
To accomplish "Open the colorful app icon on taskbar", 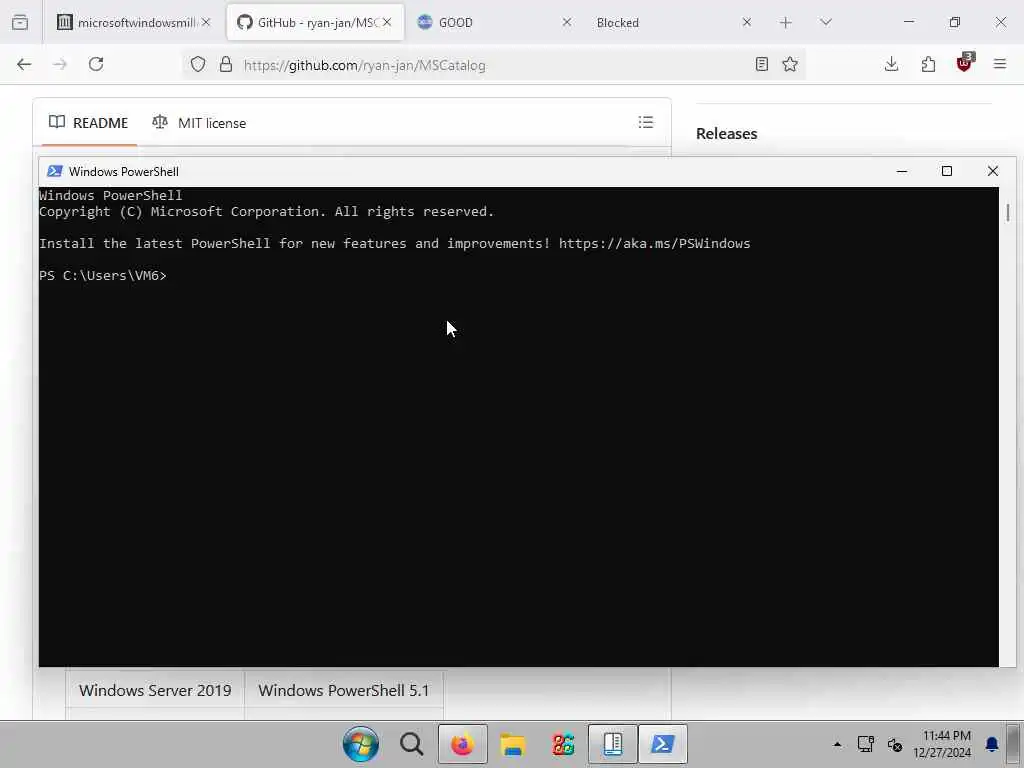I will coord(563,744).
